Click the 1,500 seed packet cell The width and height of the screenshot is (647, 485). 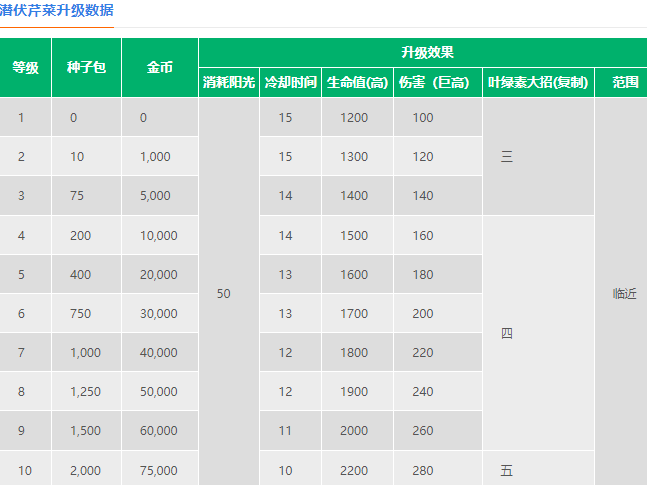click(x=86, y=431)
